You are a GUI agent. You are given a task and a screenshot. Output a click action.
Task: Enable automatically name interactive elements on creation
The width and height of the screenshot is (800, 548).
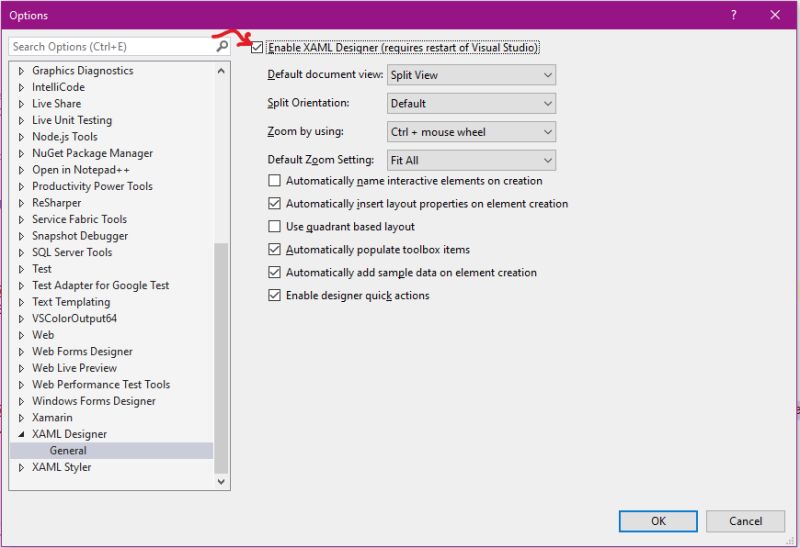[x=274, y=181]
